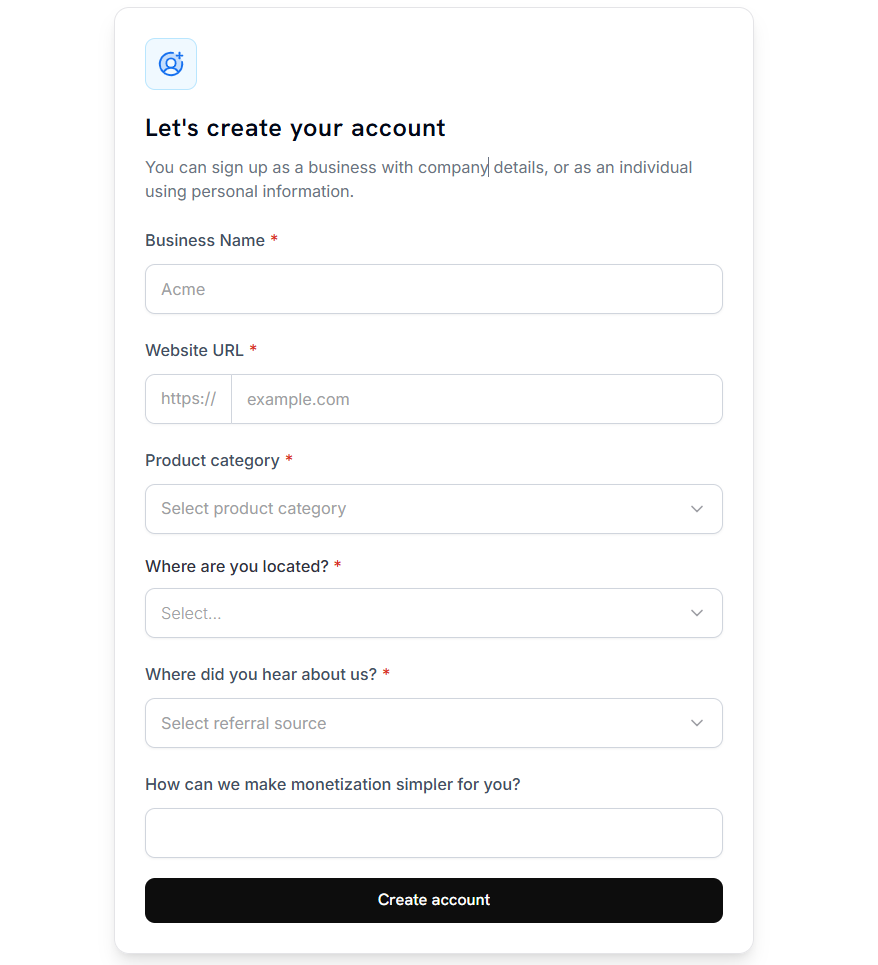Click the Website URL label
The height and width of the screenshot is (965, 878).
click(x=194, y=350)
